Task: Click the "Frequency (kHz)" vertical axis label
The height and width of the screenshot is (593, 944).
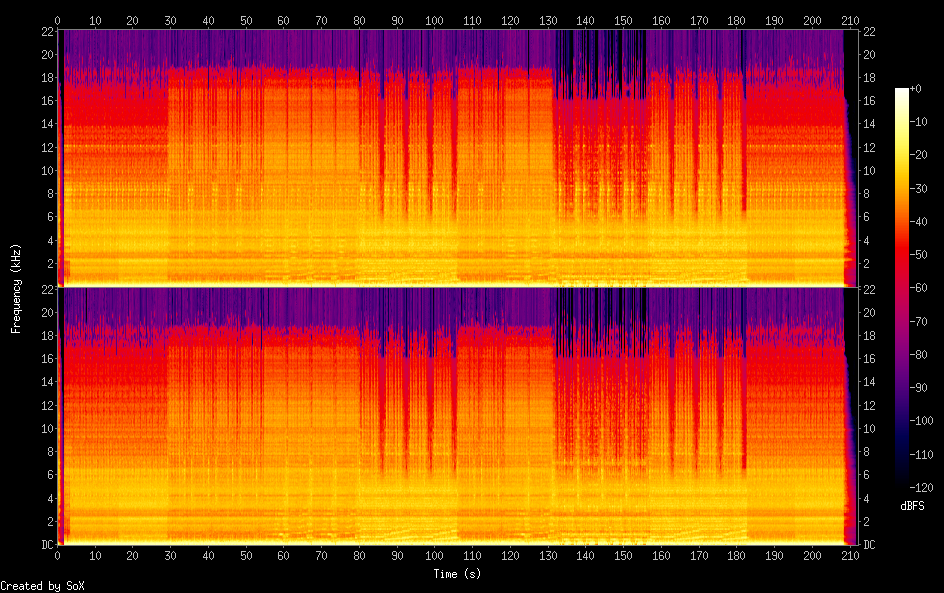Action: 16,287
